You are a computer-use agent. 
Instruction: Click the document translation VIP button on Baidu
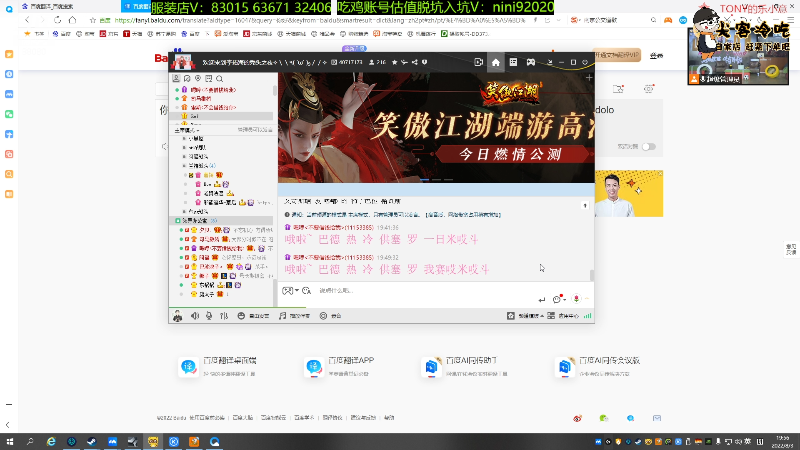coord(616,55)
